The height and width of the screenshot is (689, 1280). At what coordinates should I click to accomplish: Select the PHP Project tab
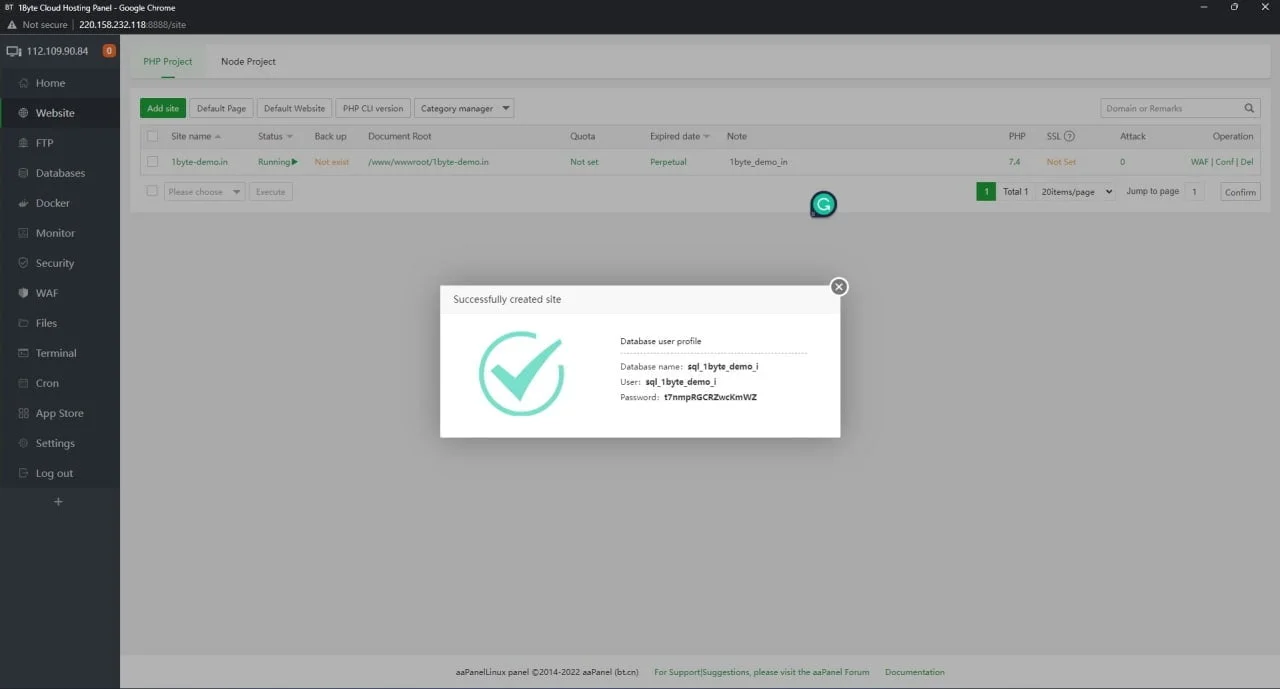pyautogui.click(x=167, y=61)
